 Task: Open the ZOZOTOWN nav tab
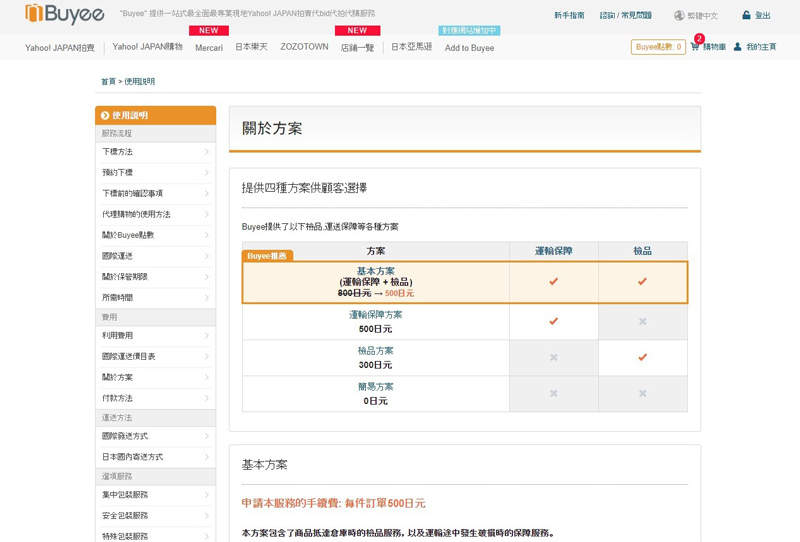point(304,47)
